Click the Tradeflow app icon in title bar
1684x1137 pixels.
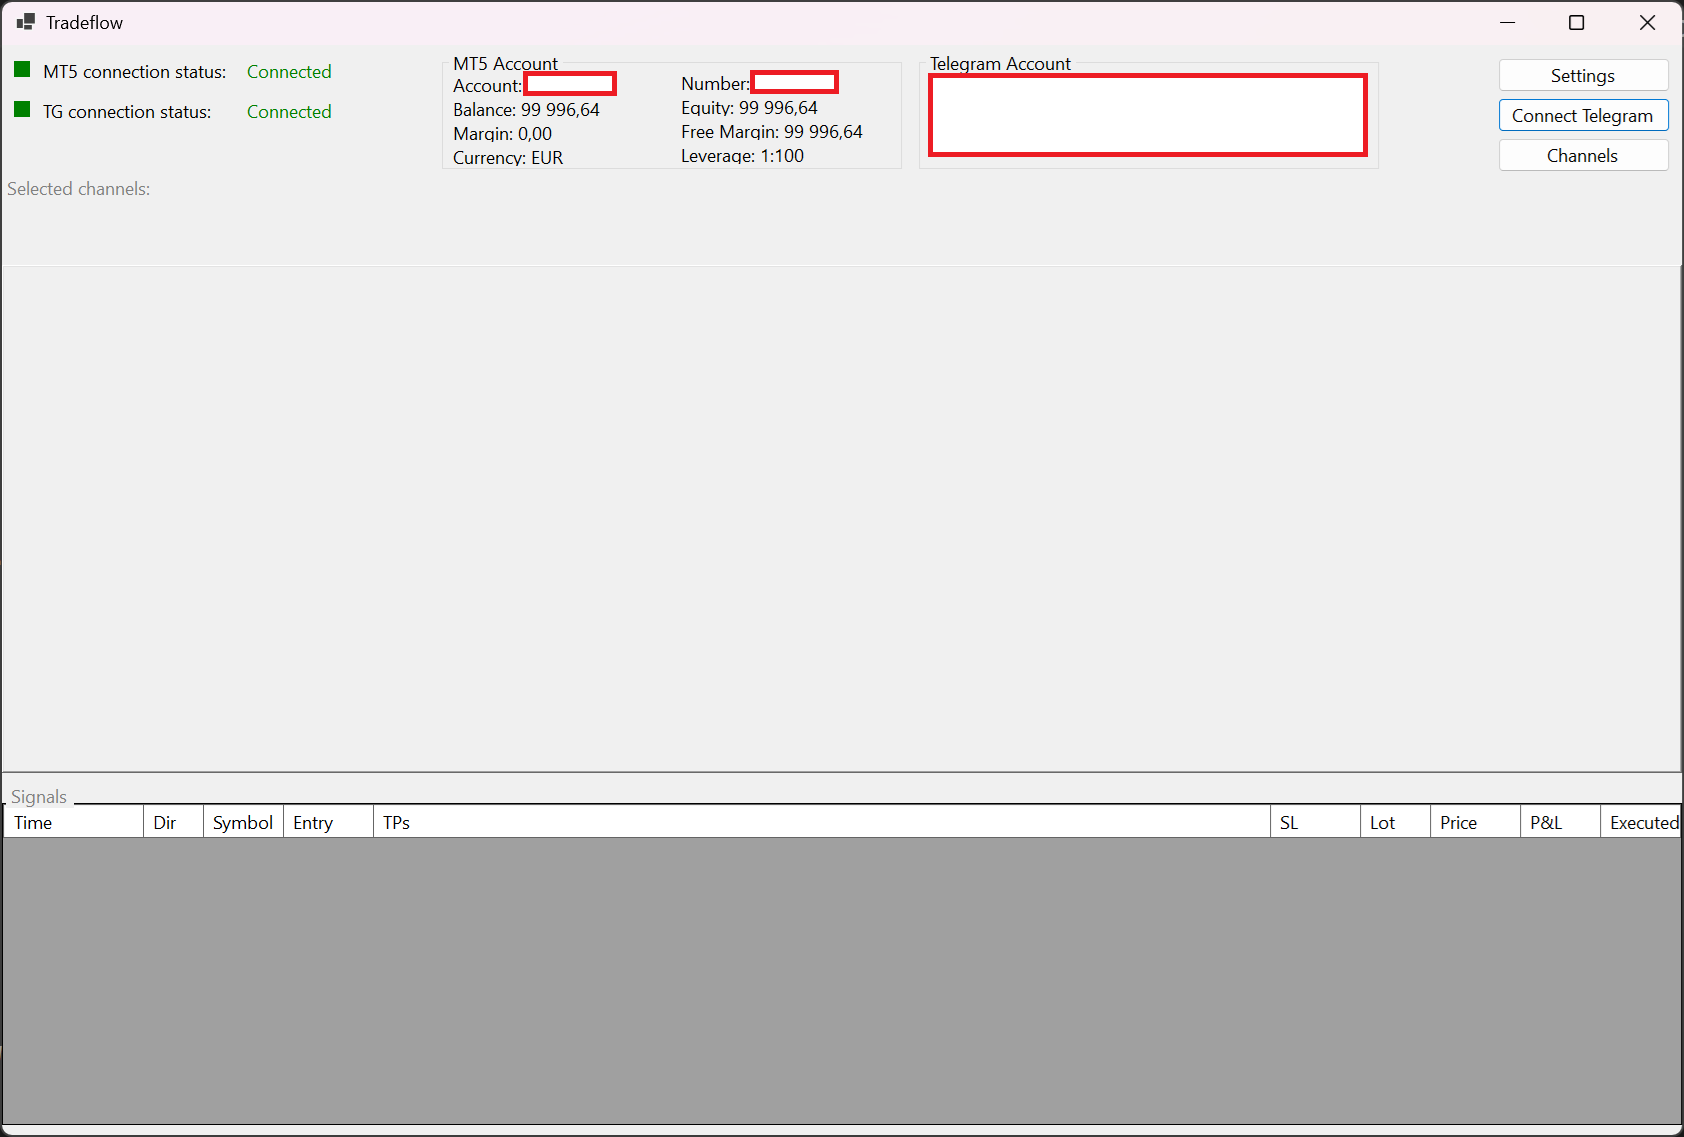(x=26, y=22)
